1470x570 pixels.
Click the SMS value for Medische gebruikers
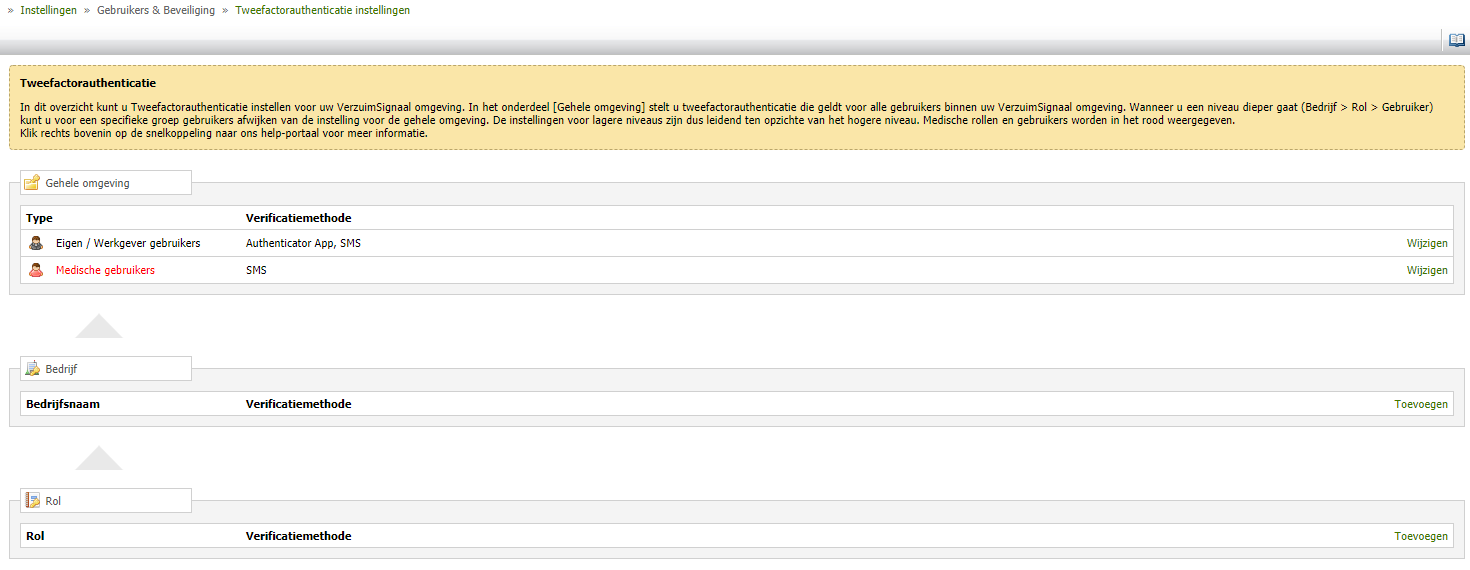(x=256, y=270)
